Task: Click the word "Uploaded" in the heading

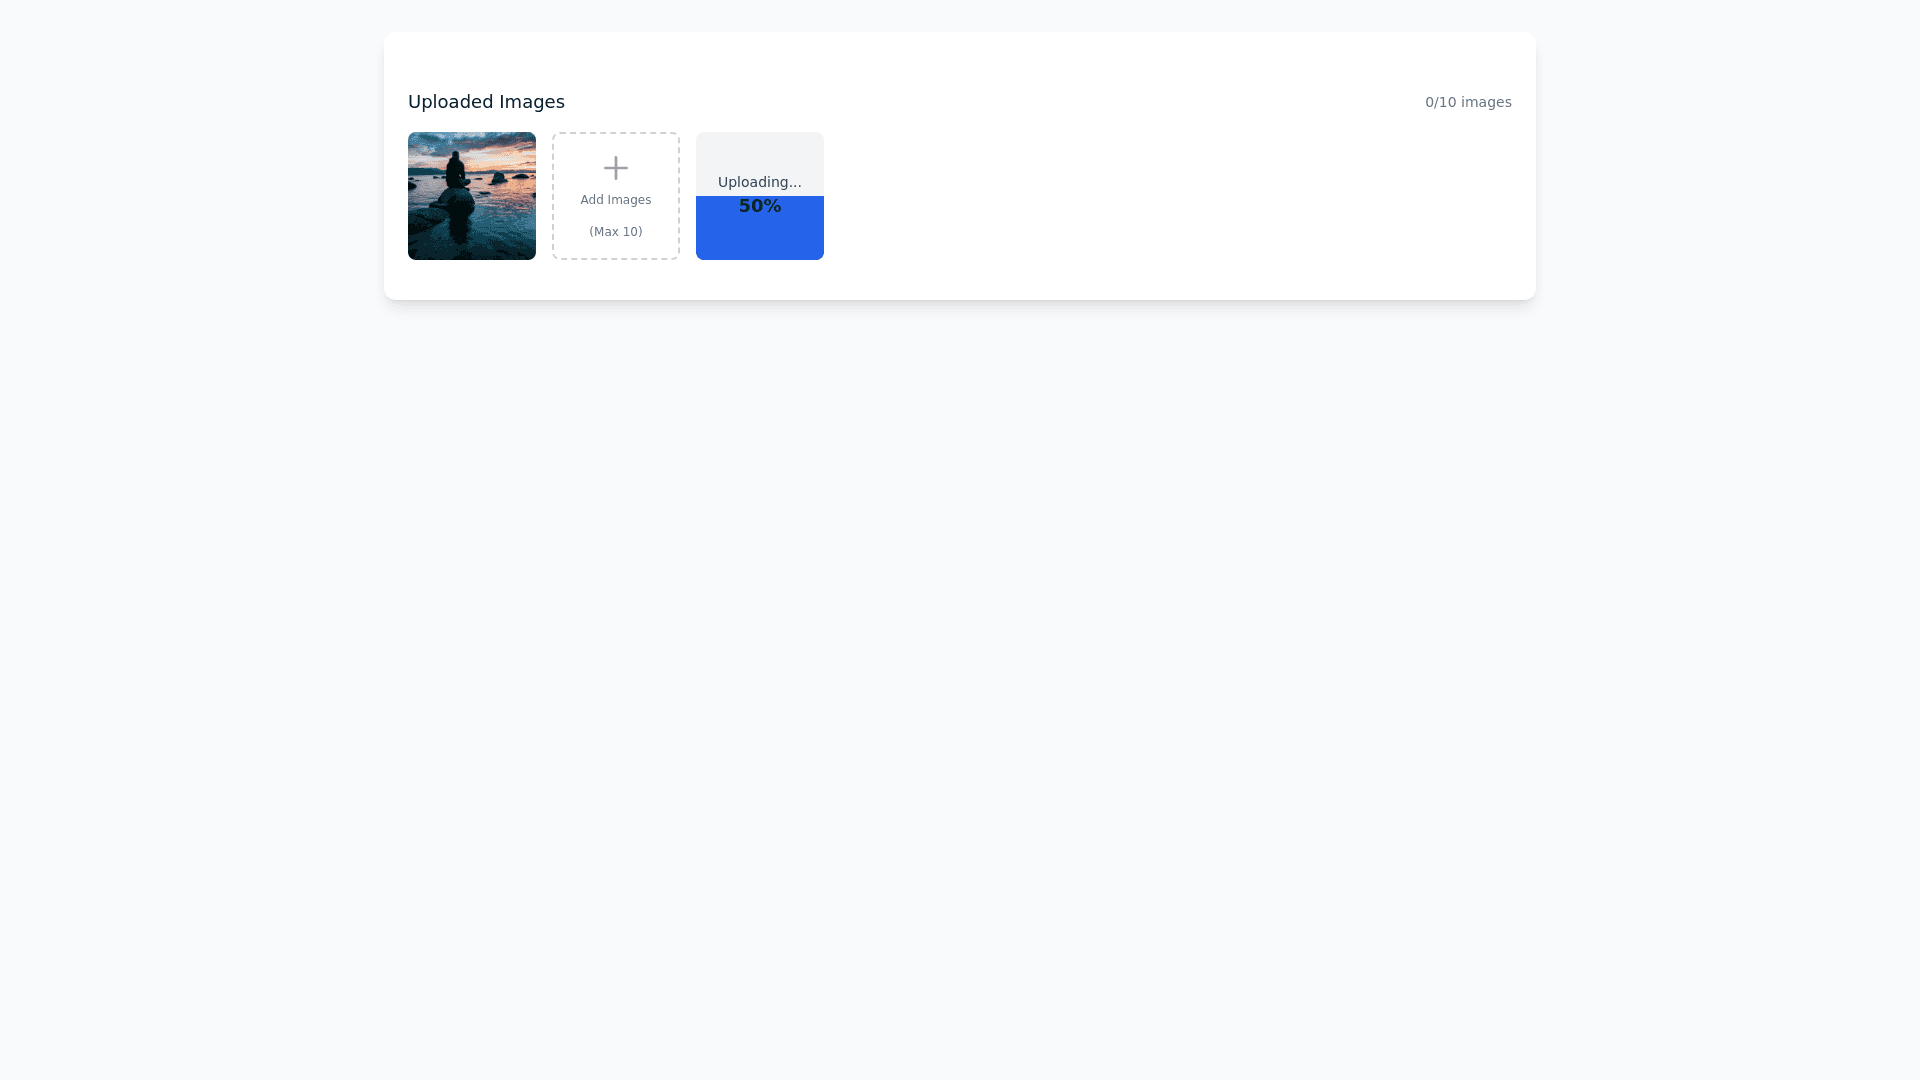Action: coord(450,102)
